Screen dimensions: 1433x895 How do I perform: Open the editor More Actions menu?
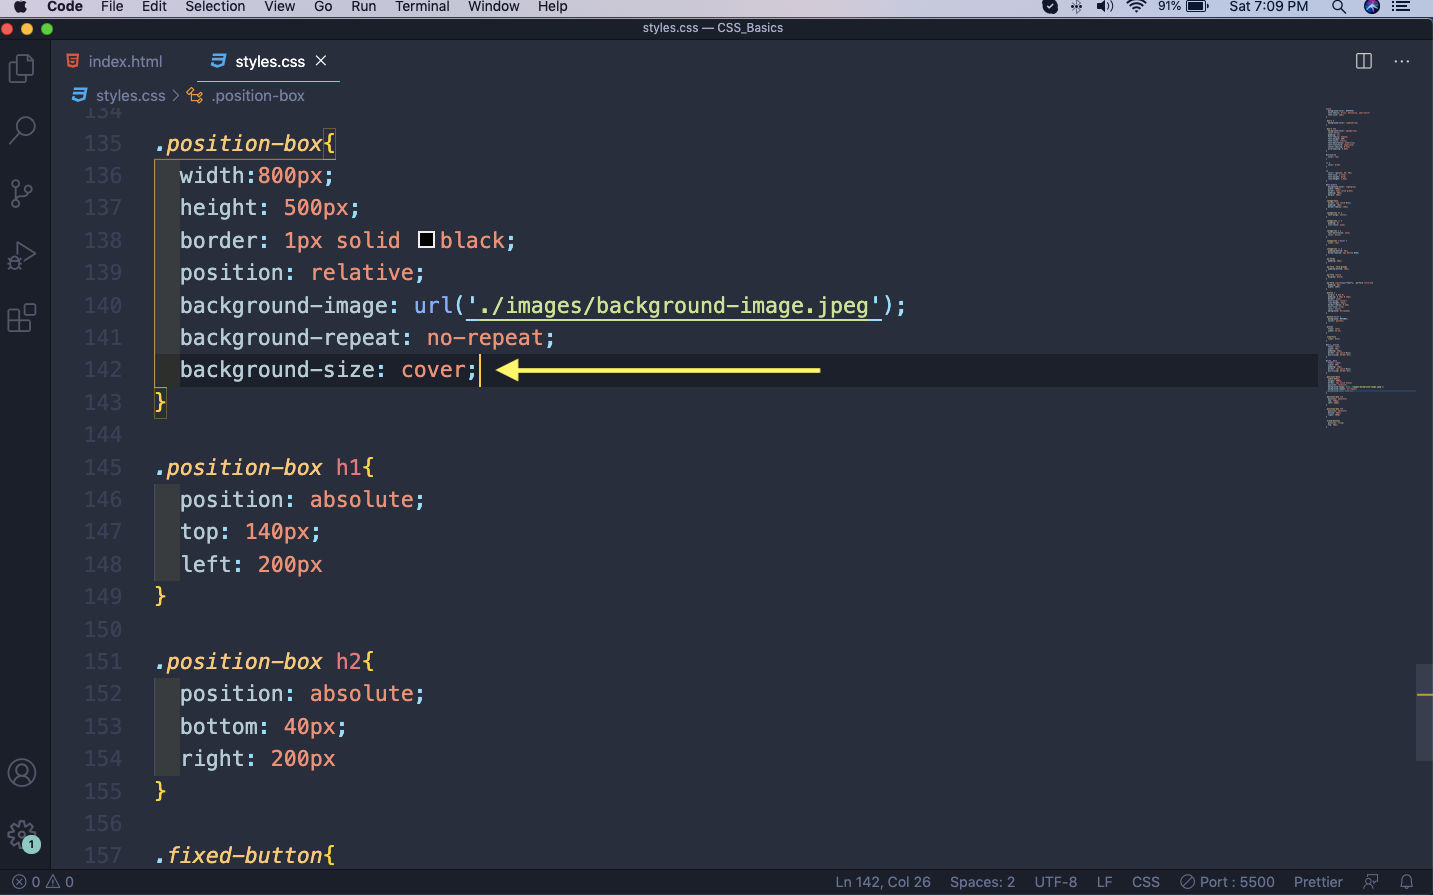(x=1402, y=61)
